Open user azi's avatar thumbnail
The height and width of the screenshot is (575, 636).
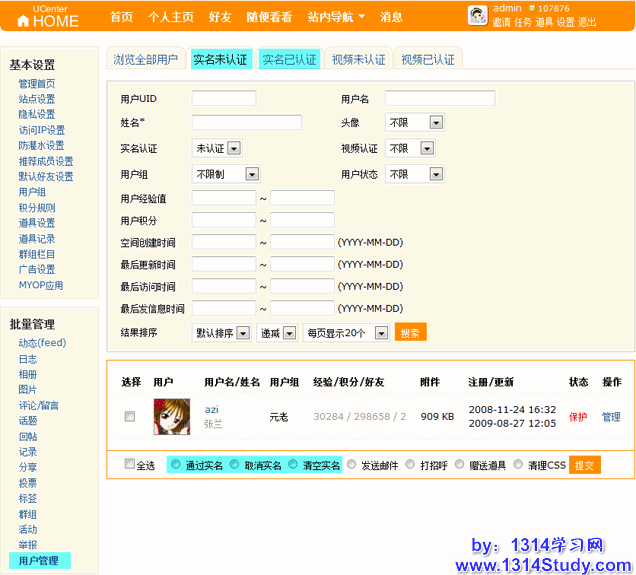tap(171, 416)
